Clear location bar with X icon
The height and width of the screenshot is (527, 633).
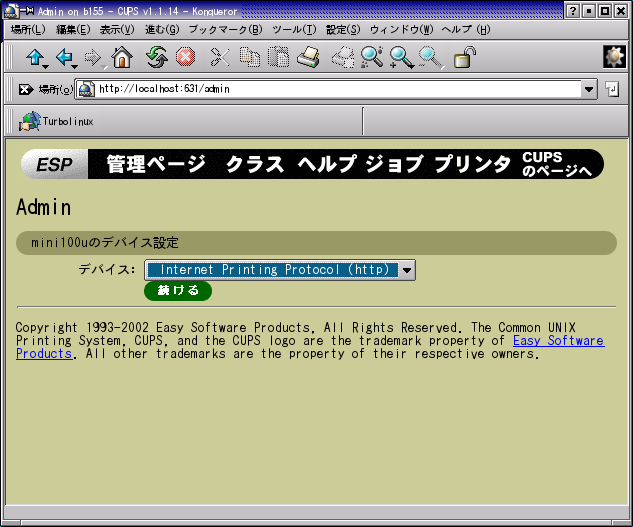click(25, 89)
